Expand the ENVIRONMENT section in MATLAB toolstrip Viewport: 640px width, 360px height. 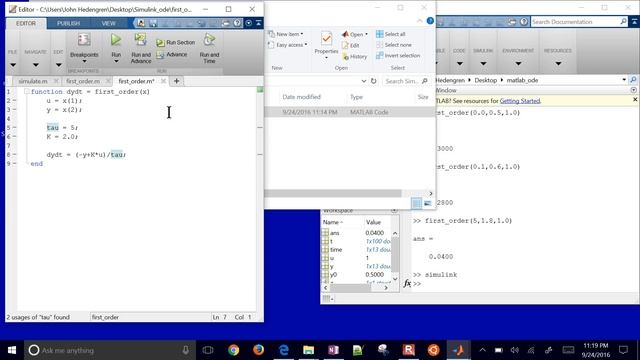(x=518, y=64)
